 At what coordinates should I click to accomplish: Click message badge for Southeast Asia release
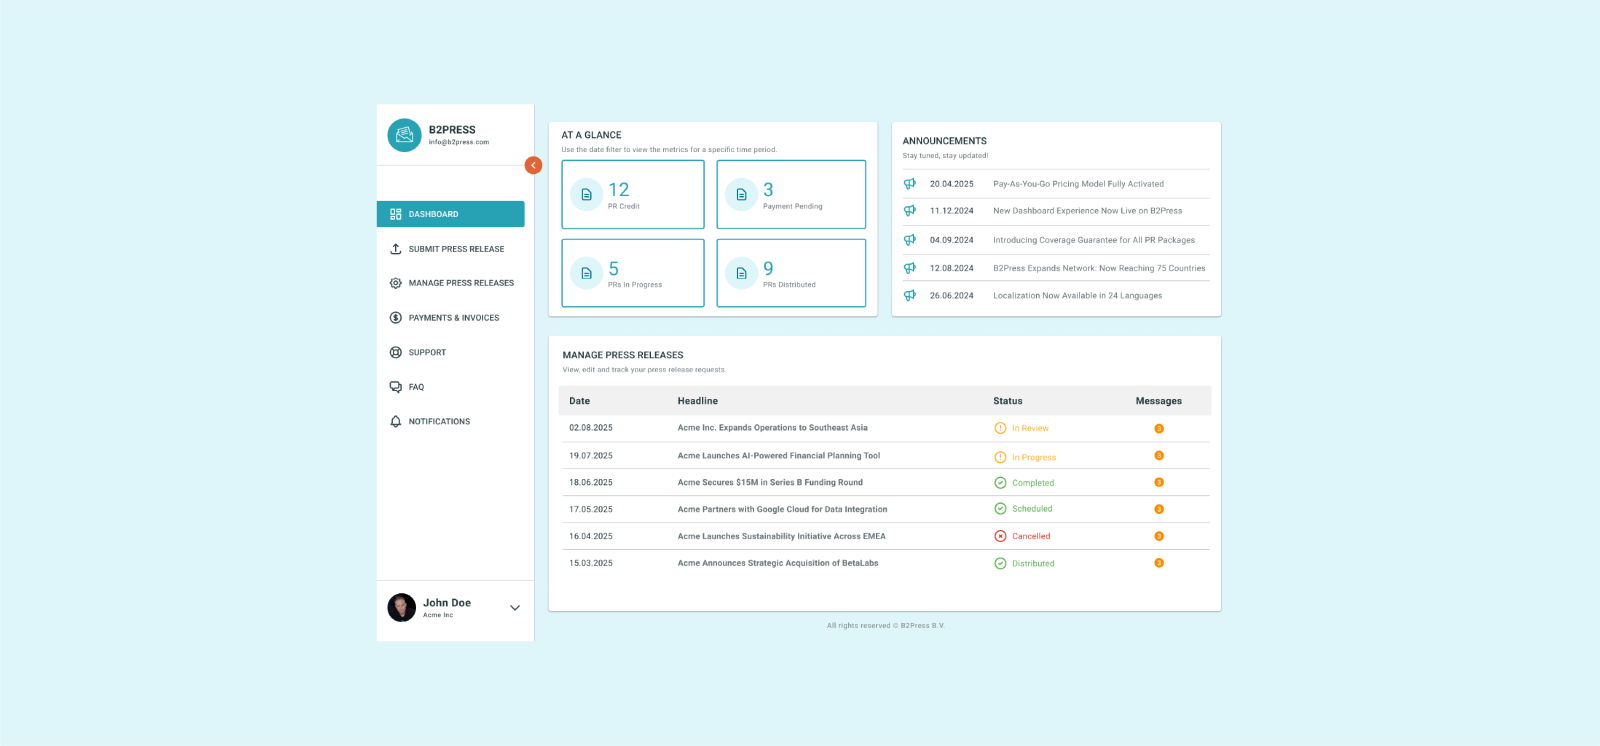[1159, 428]
